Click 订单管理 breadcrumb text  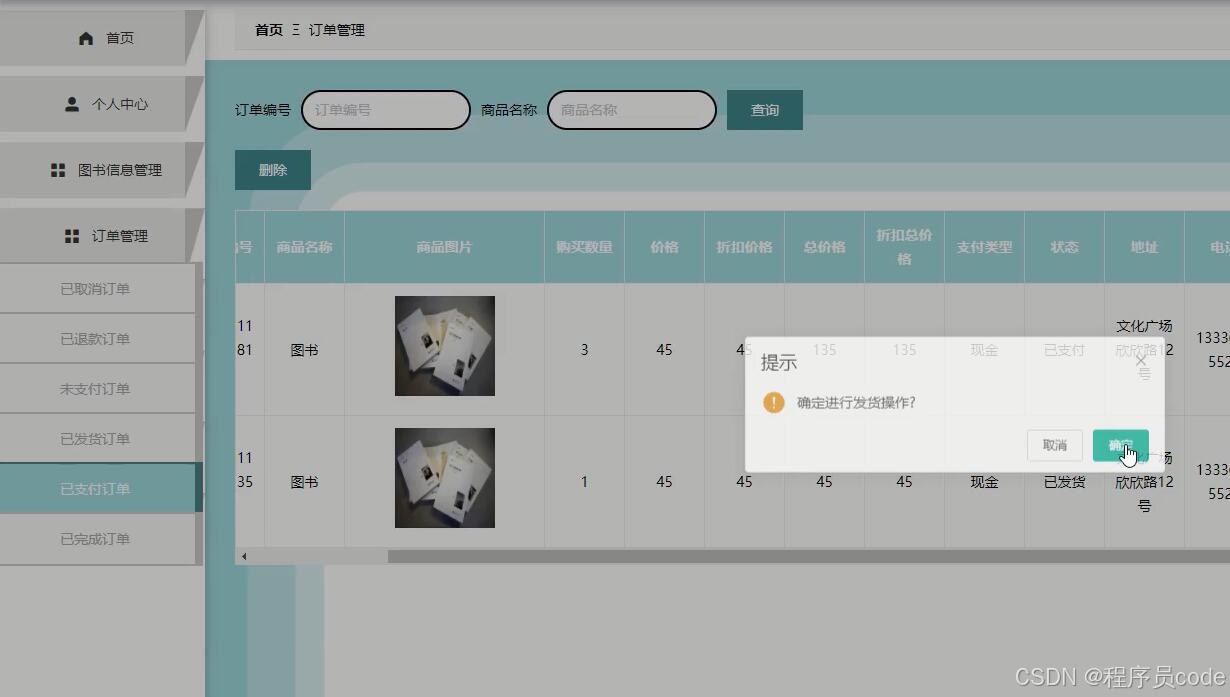(x=337, y=30)
